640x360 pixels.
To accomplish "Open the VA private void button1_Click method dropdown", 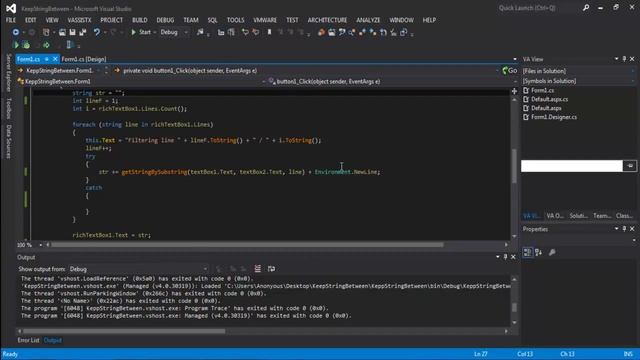I will coord(306,71).
